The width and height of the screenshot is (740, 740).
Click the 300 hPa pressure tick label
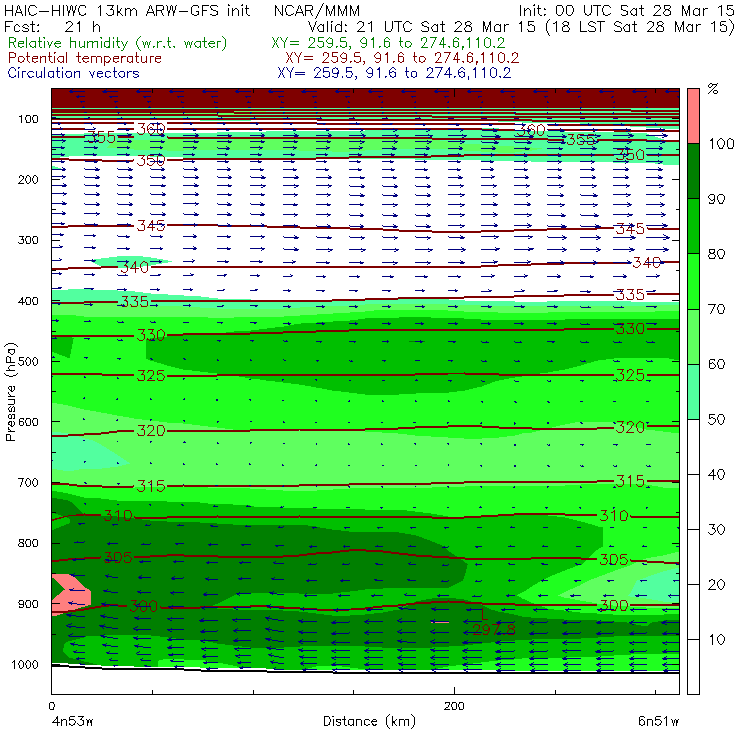point(28,240)
